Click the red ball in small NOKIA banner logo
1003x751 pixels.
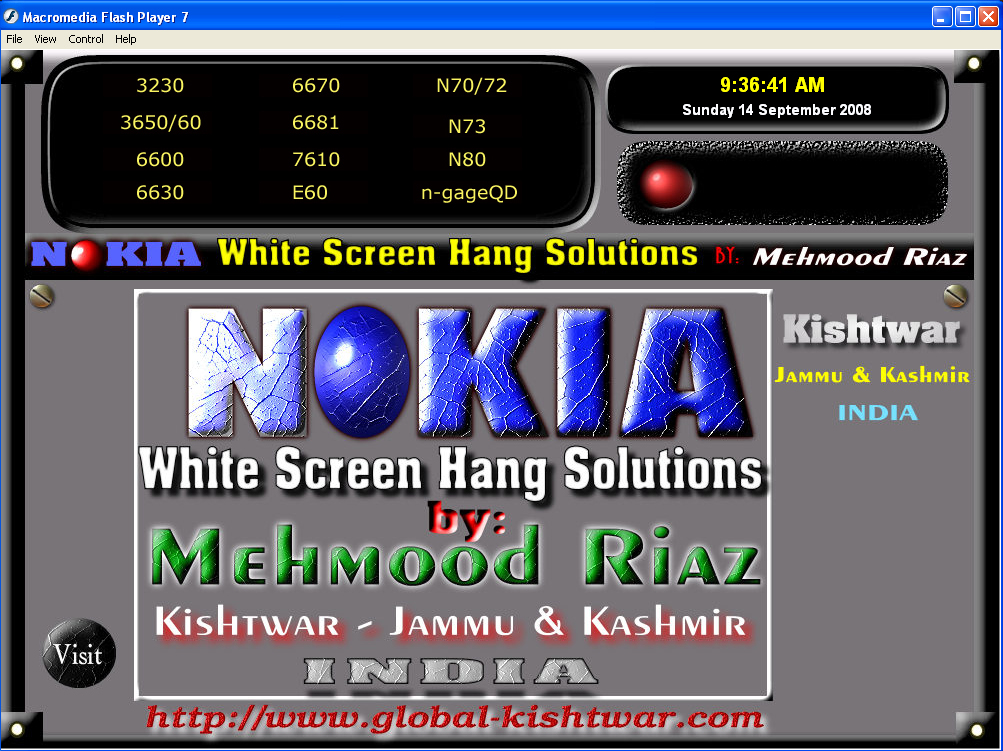[x=86, y=255]
